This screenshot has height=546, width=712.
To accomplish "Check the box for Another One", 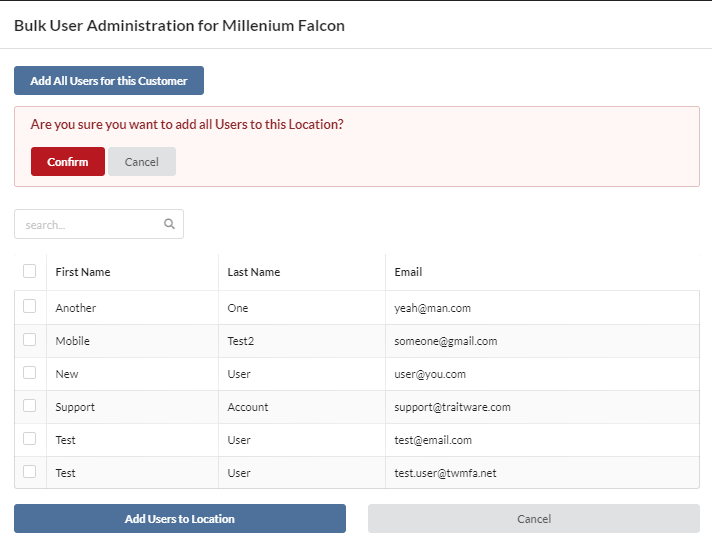I will coord(30,306).
